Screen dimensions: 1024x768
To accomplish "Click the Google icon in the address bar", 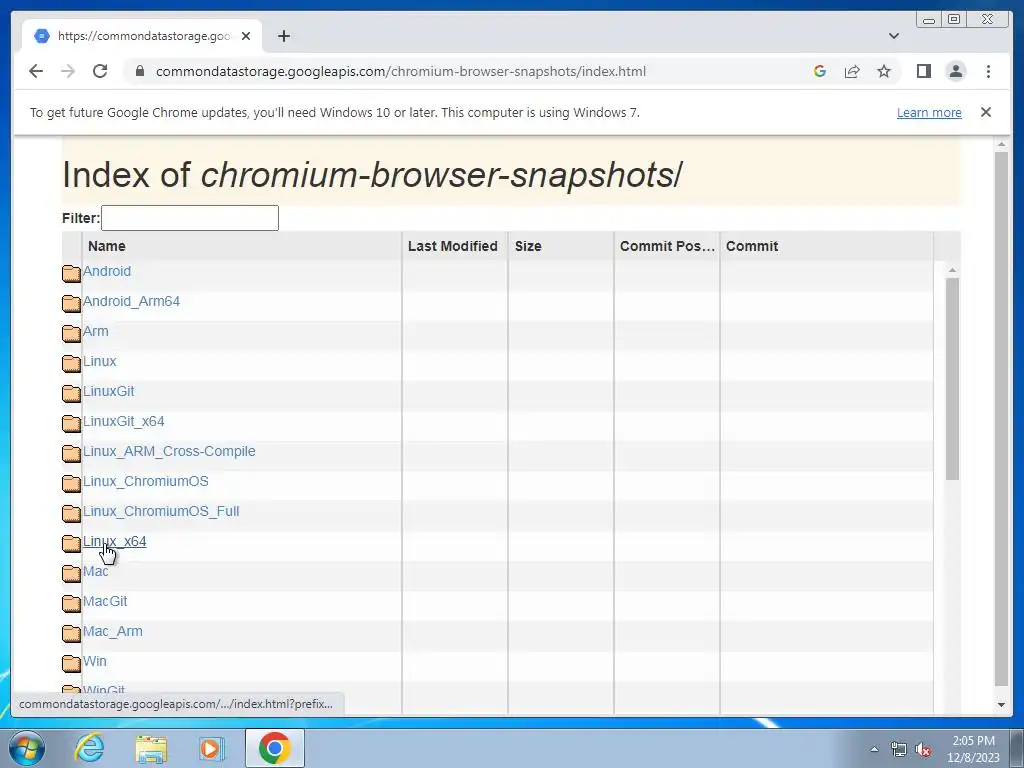I will [820, 71].
